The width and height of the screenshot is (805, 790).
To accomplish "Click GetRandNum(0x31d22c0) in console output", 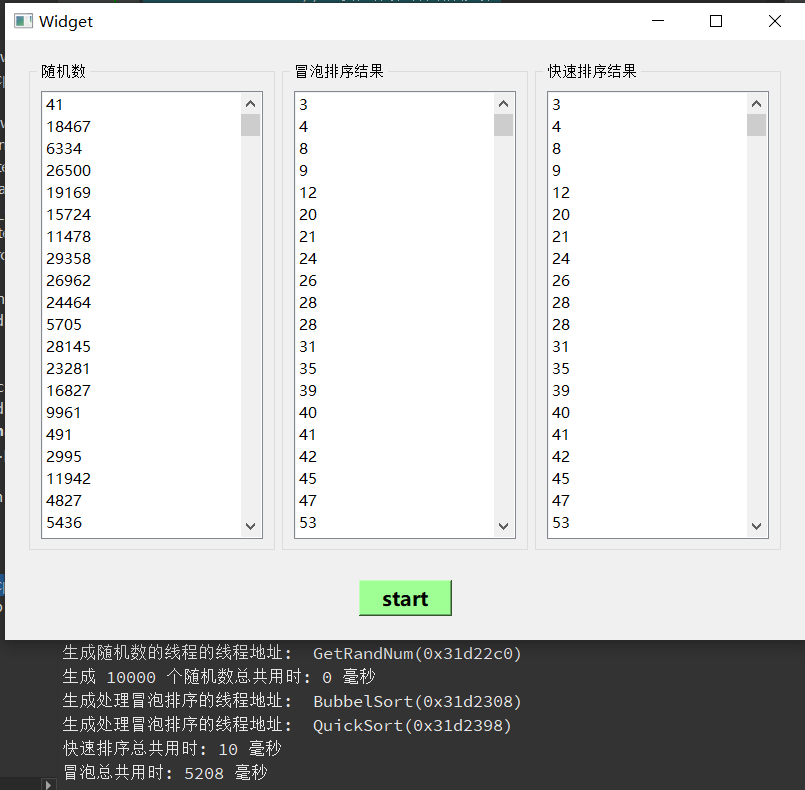I will pyautogui.click(x=417, y=653).
